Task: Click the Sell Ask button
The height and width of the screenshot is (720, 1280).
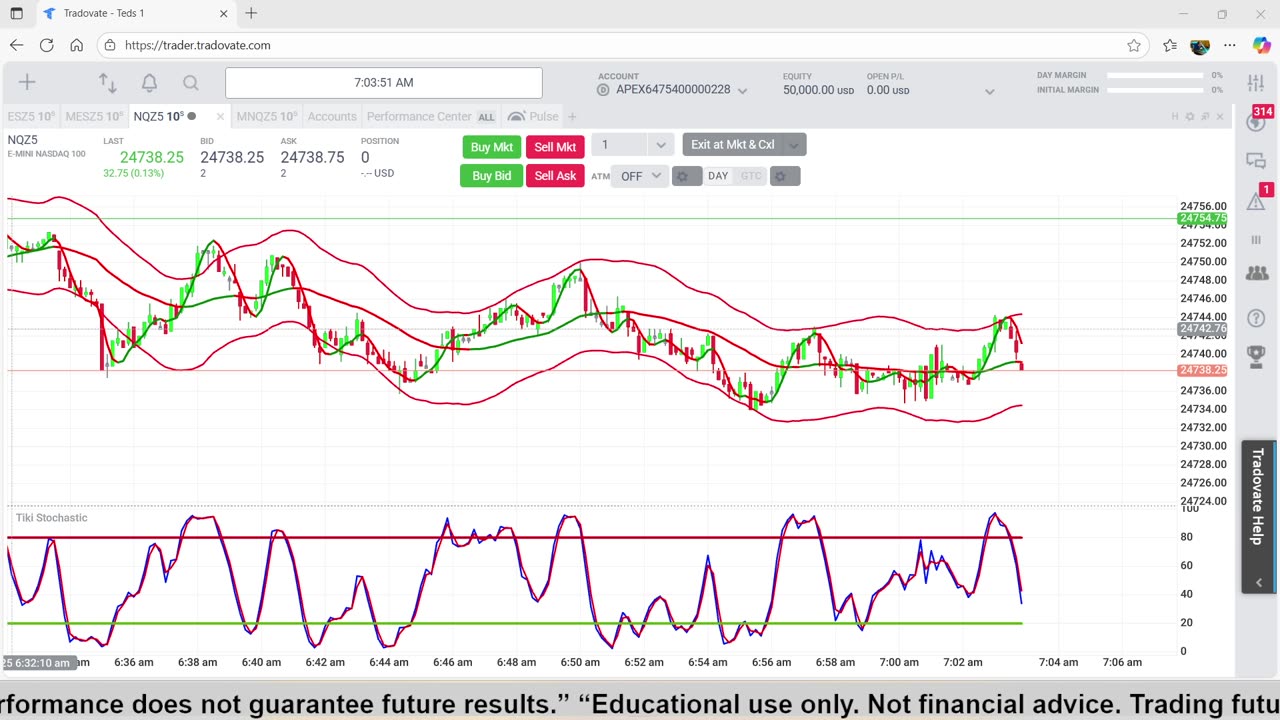Action: pyautogui.click(x=555, y=176)
